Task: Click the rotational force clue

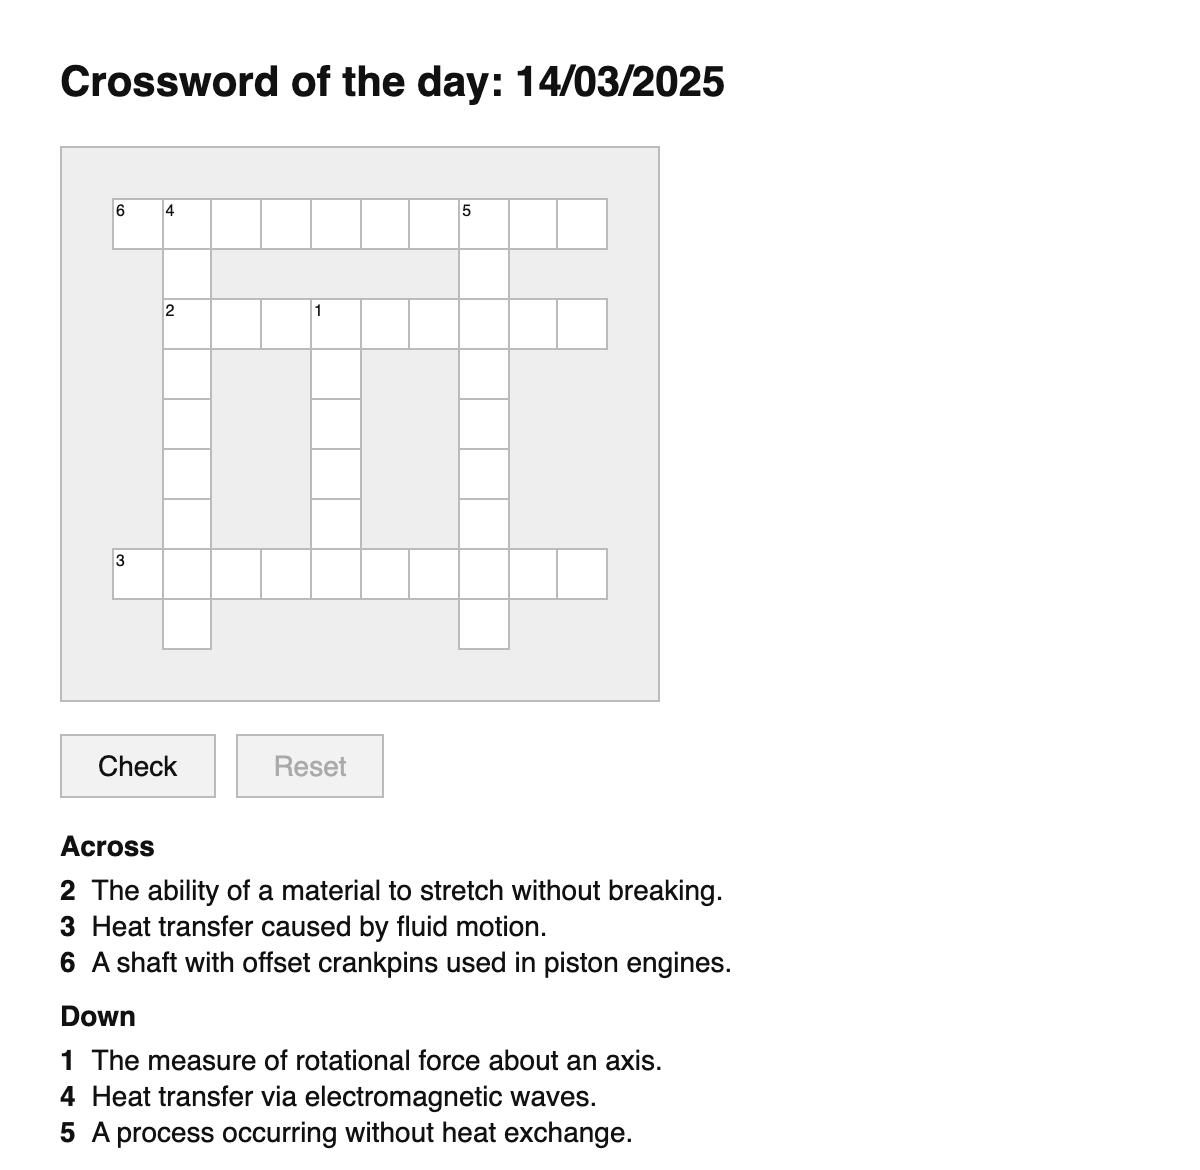Action: [x=376, y=1060]
